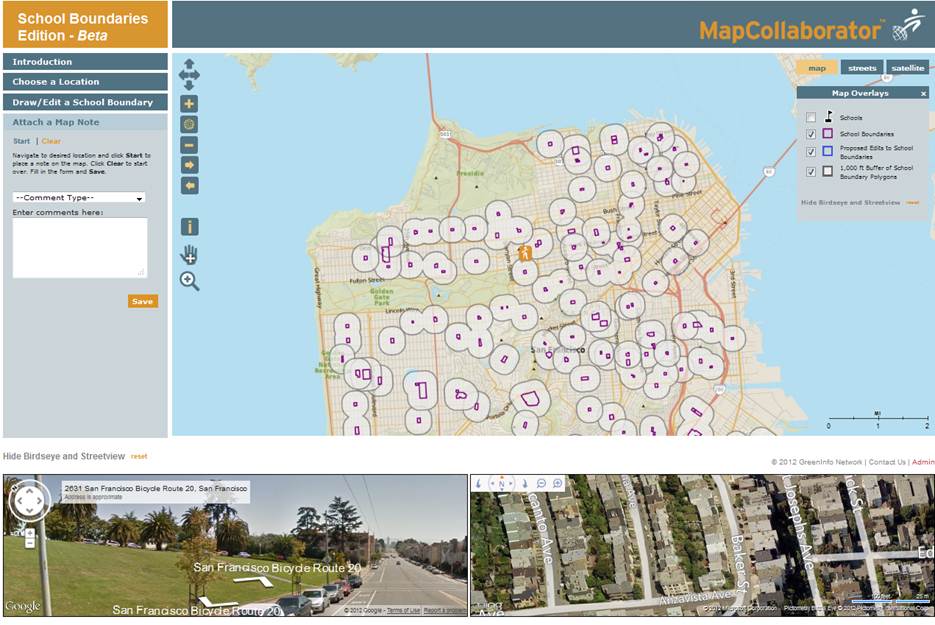Screen dimensions: 935x625
Task: Uncheck the 1,000 ft Buffer overlay
Action: pos(811,172)
